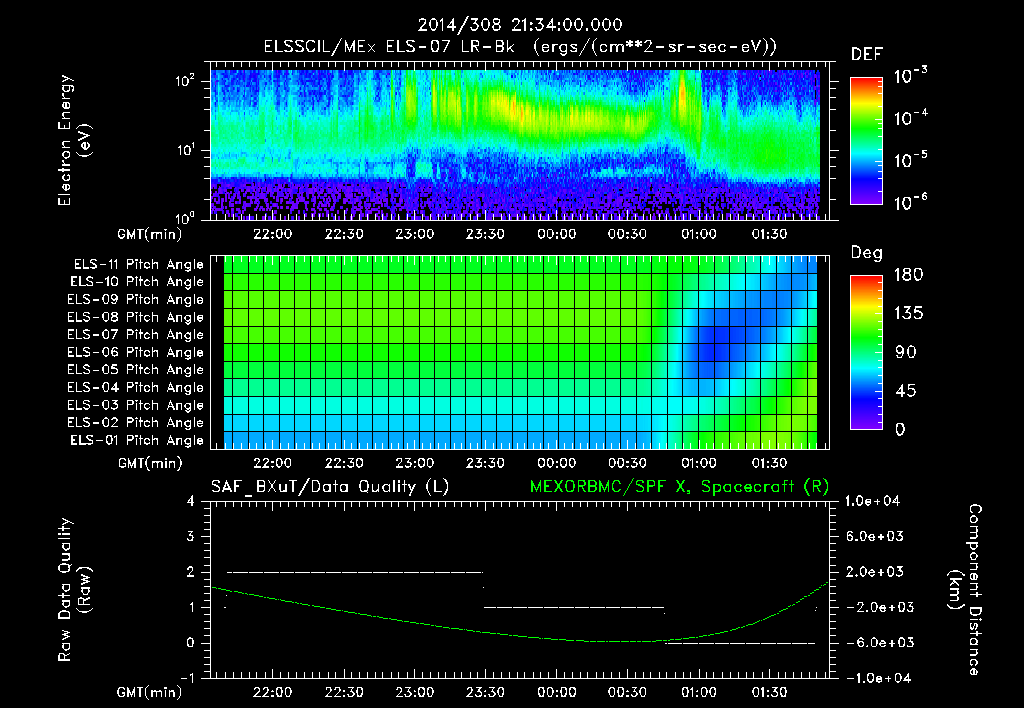The width and height of the screenshot is (1024, 708).
Task: Click the Raw Data Quality (Raw) axis title
Action: tap(74, 590)
